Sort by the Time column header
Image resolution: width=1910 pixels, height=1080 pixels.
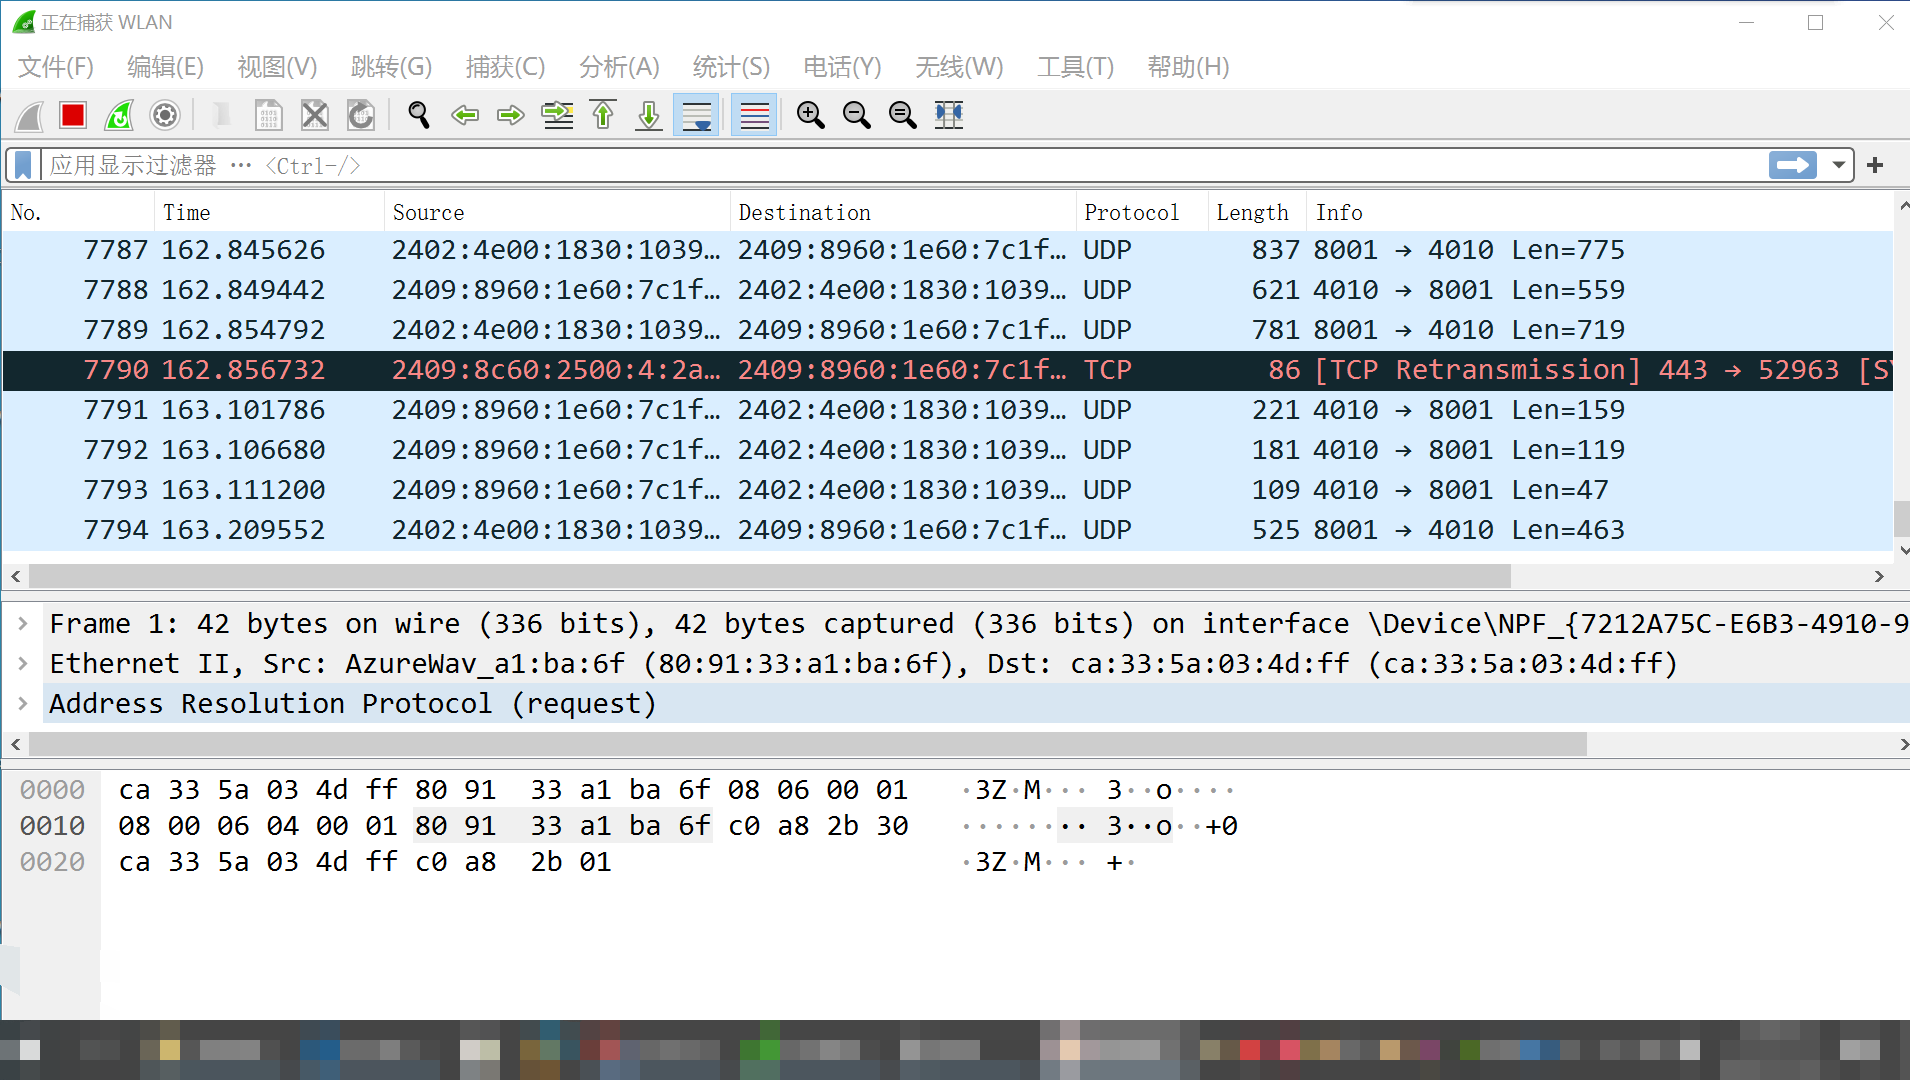pos(269,213)
